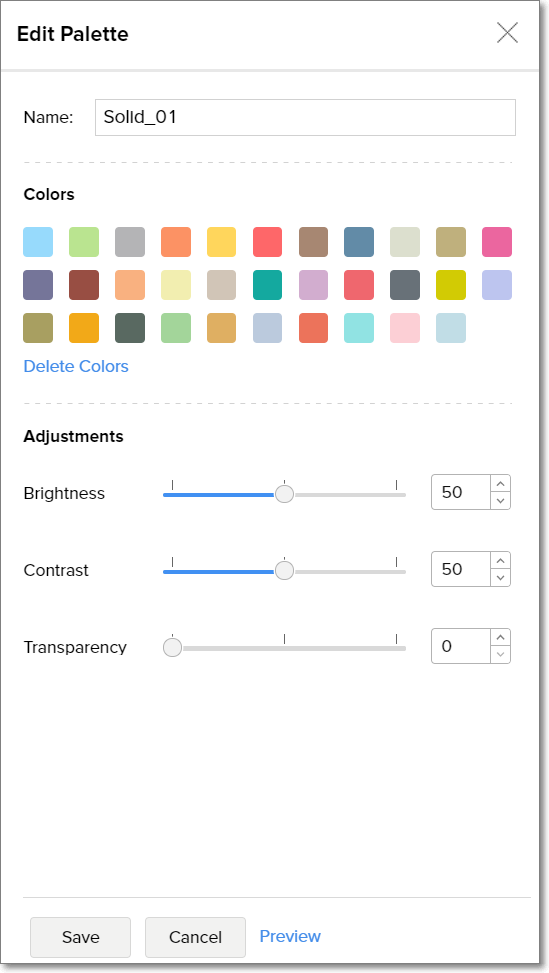The width and height of the screenshot is (549, 973).
Task: Open the Preview link
Action: [x=290, y=936]
